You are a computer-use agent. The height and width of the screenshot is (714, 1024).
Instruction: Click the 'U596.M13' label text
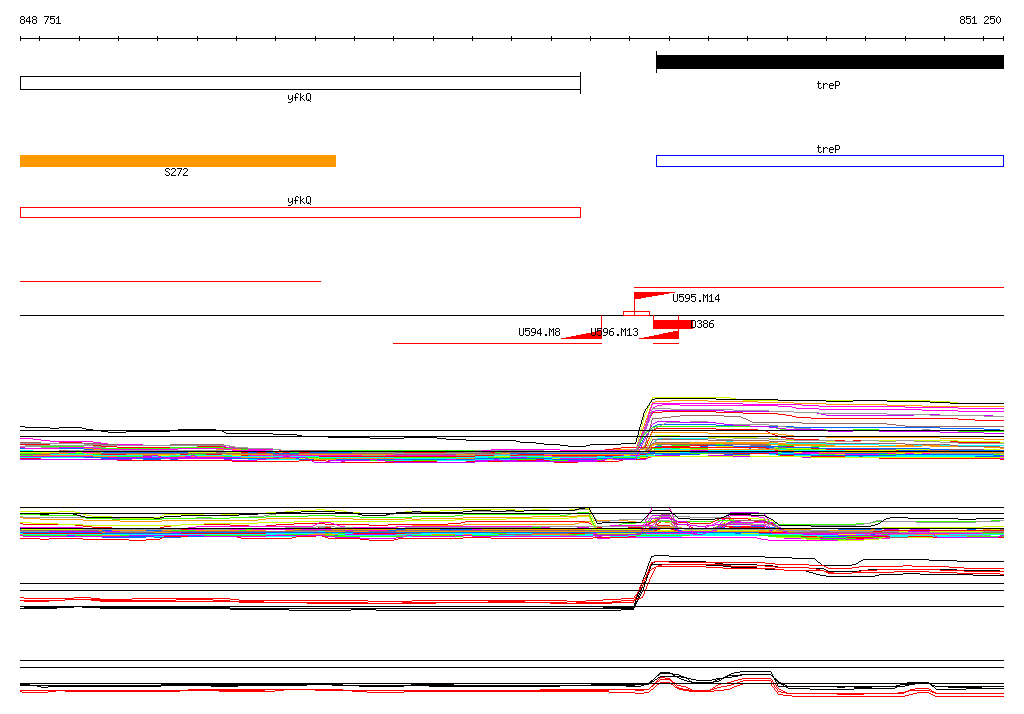point(615,333)
